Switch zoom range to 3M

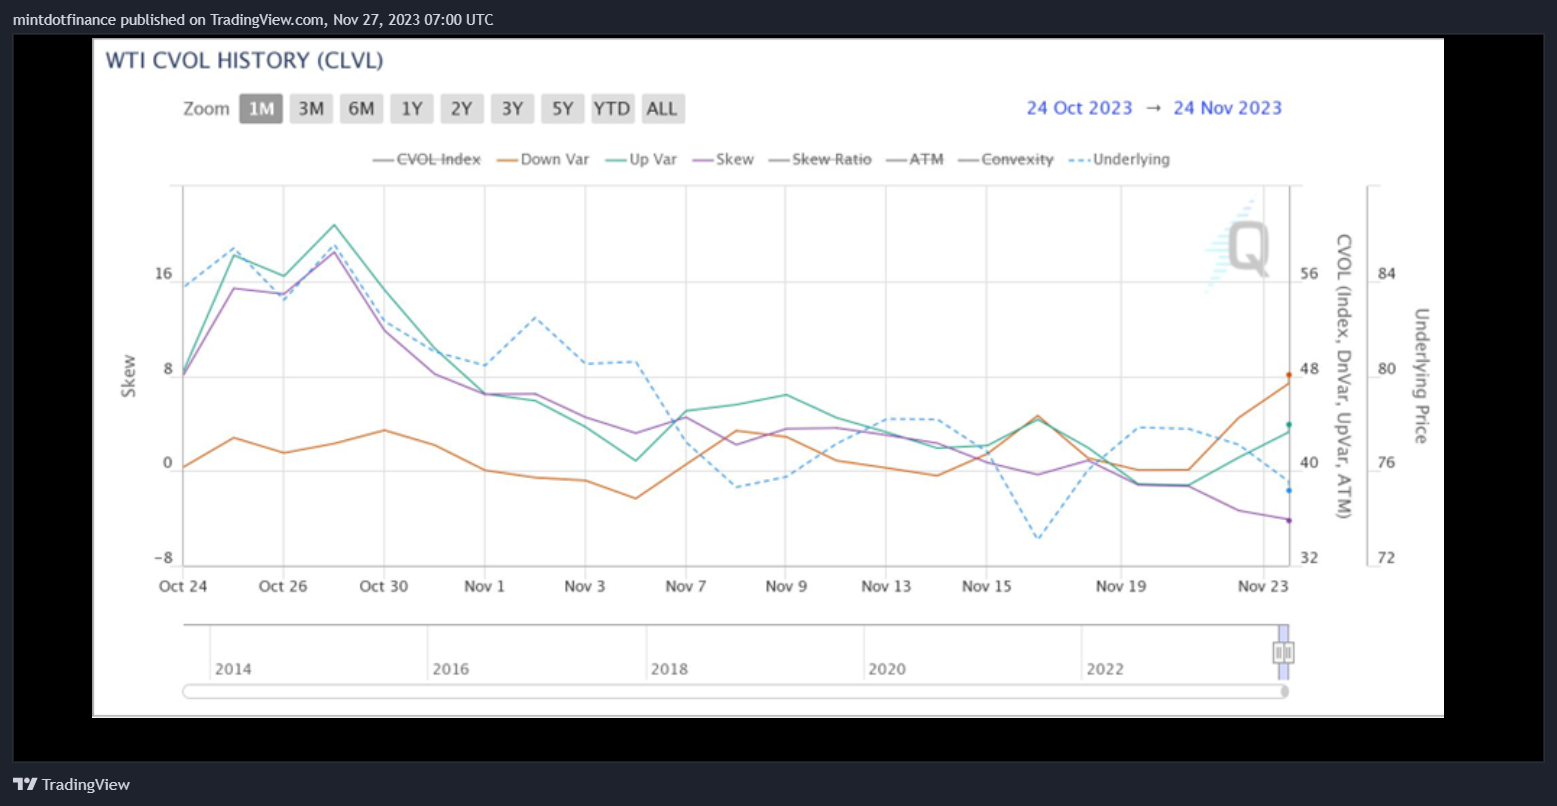coord(311,109)
